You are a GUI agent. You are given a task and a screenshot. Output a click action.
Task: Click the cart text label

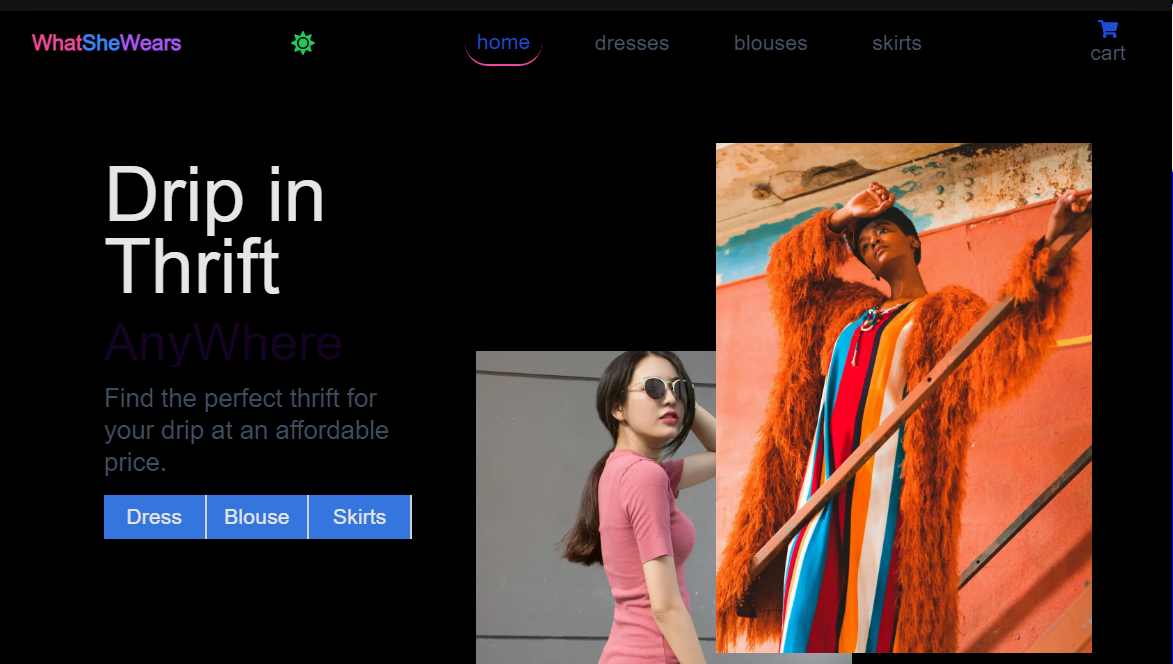point(1107,54)
